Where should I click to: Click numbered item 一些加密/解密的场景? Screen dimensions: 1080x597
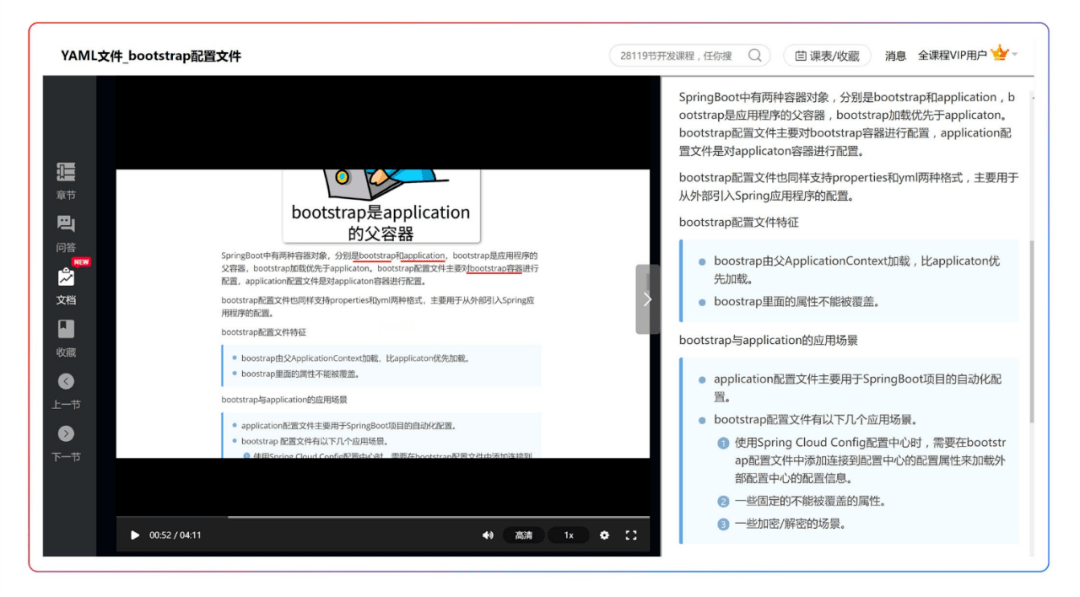click(790, 524)
